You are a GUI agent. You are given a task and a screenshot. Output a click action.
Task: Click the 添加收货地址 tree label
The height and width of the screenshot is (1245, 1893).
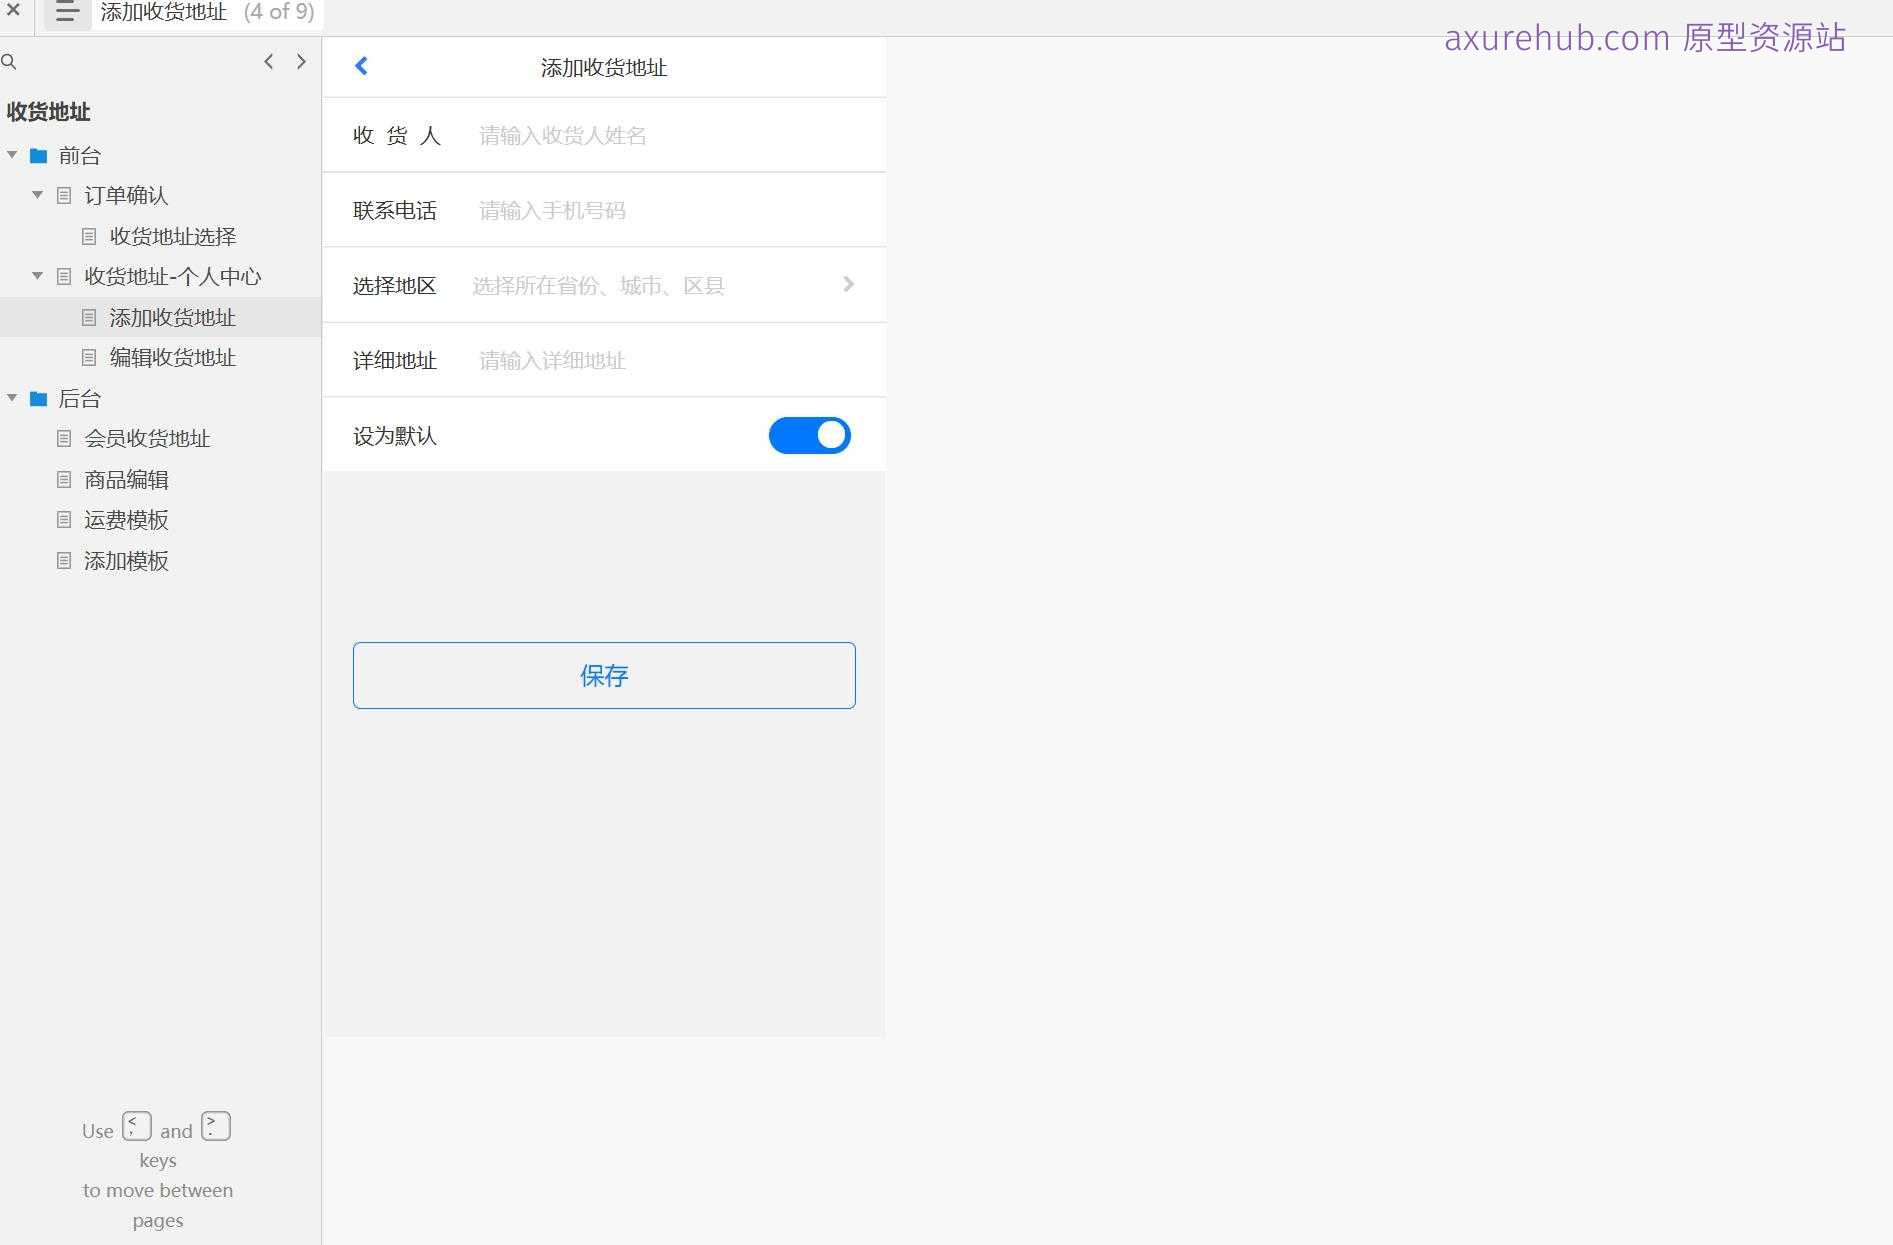(172, 317)
